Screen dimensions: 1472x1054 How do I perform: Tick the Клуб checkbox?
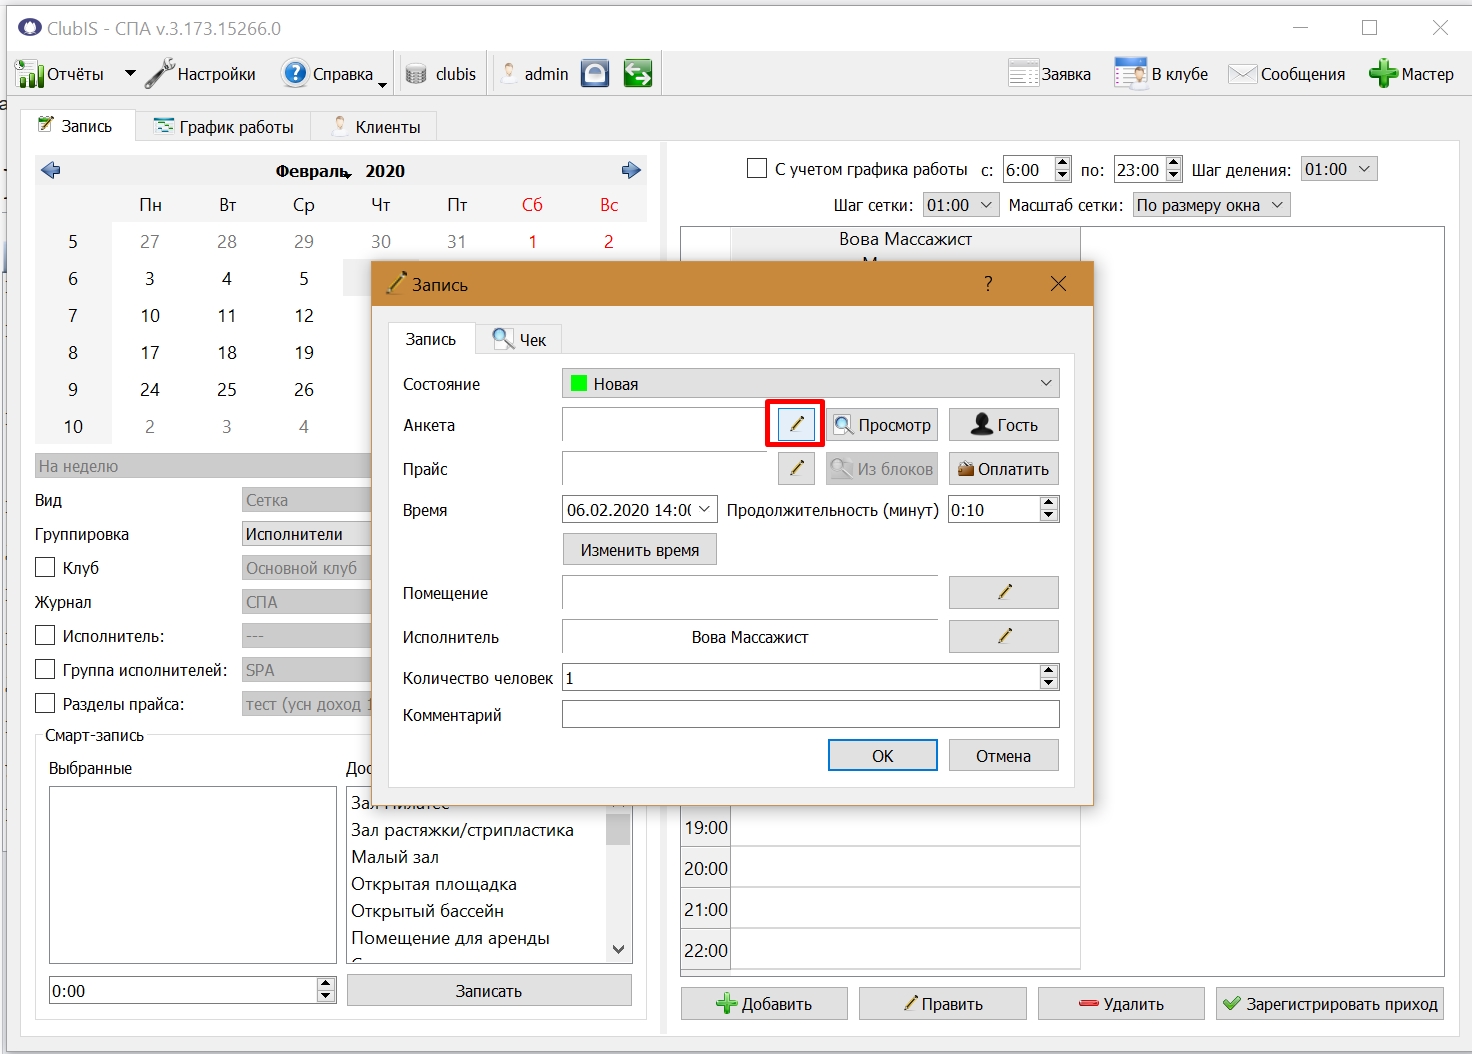tap(45, 567)
